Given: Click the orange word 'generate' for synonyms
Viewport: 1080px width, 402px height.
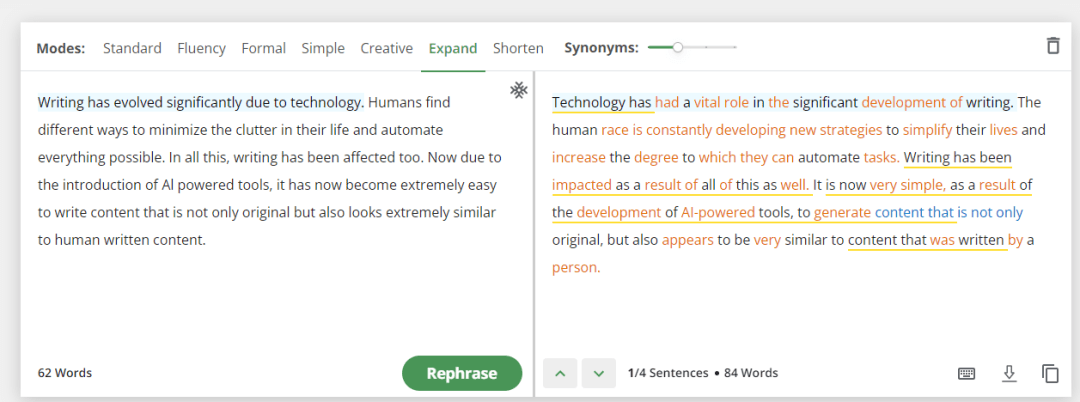Looking at the screenshot, I should [x=842, y=213].
